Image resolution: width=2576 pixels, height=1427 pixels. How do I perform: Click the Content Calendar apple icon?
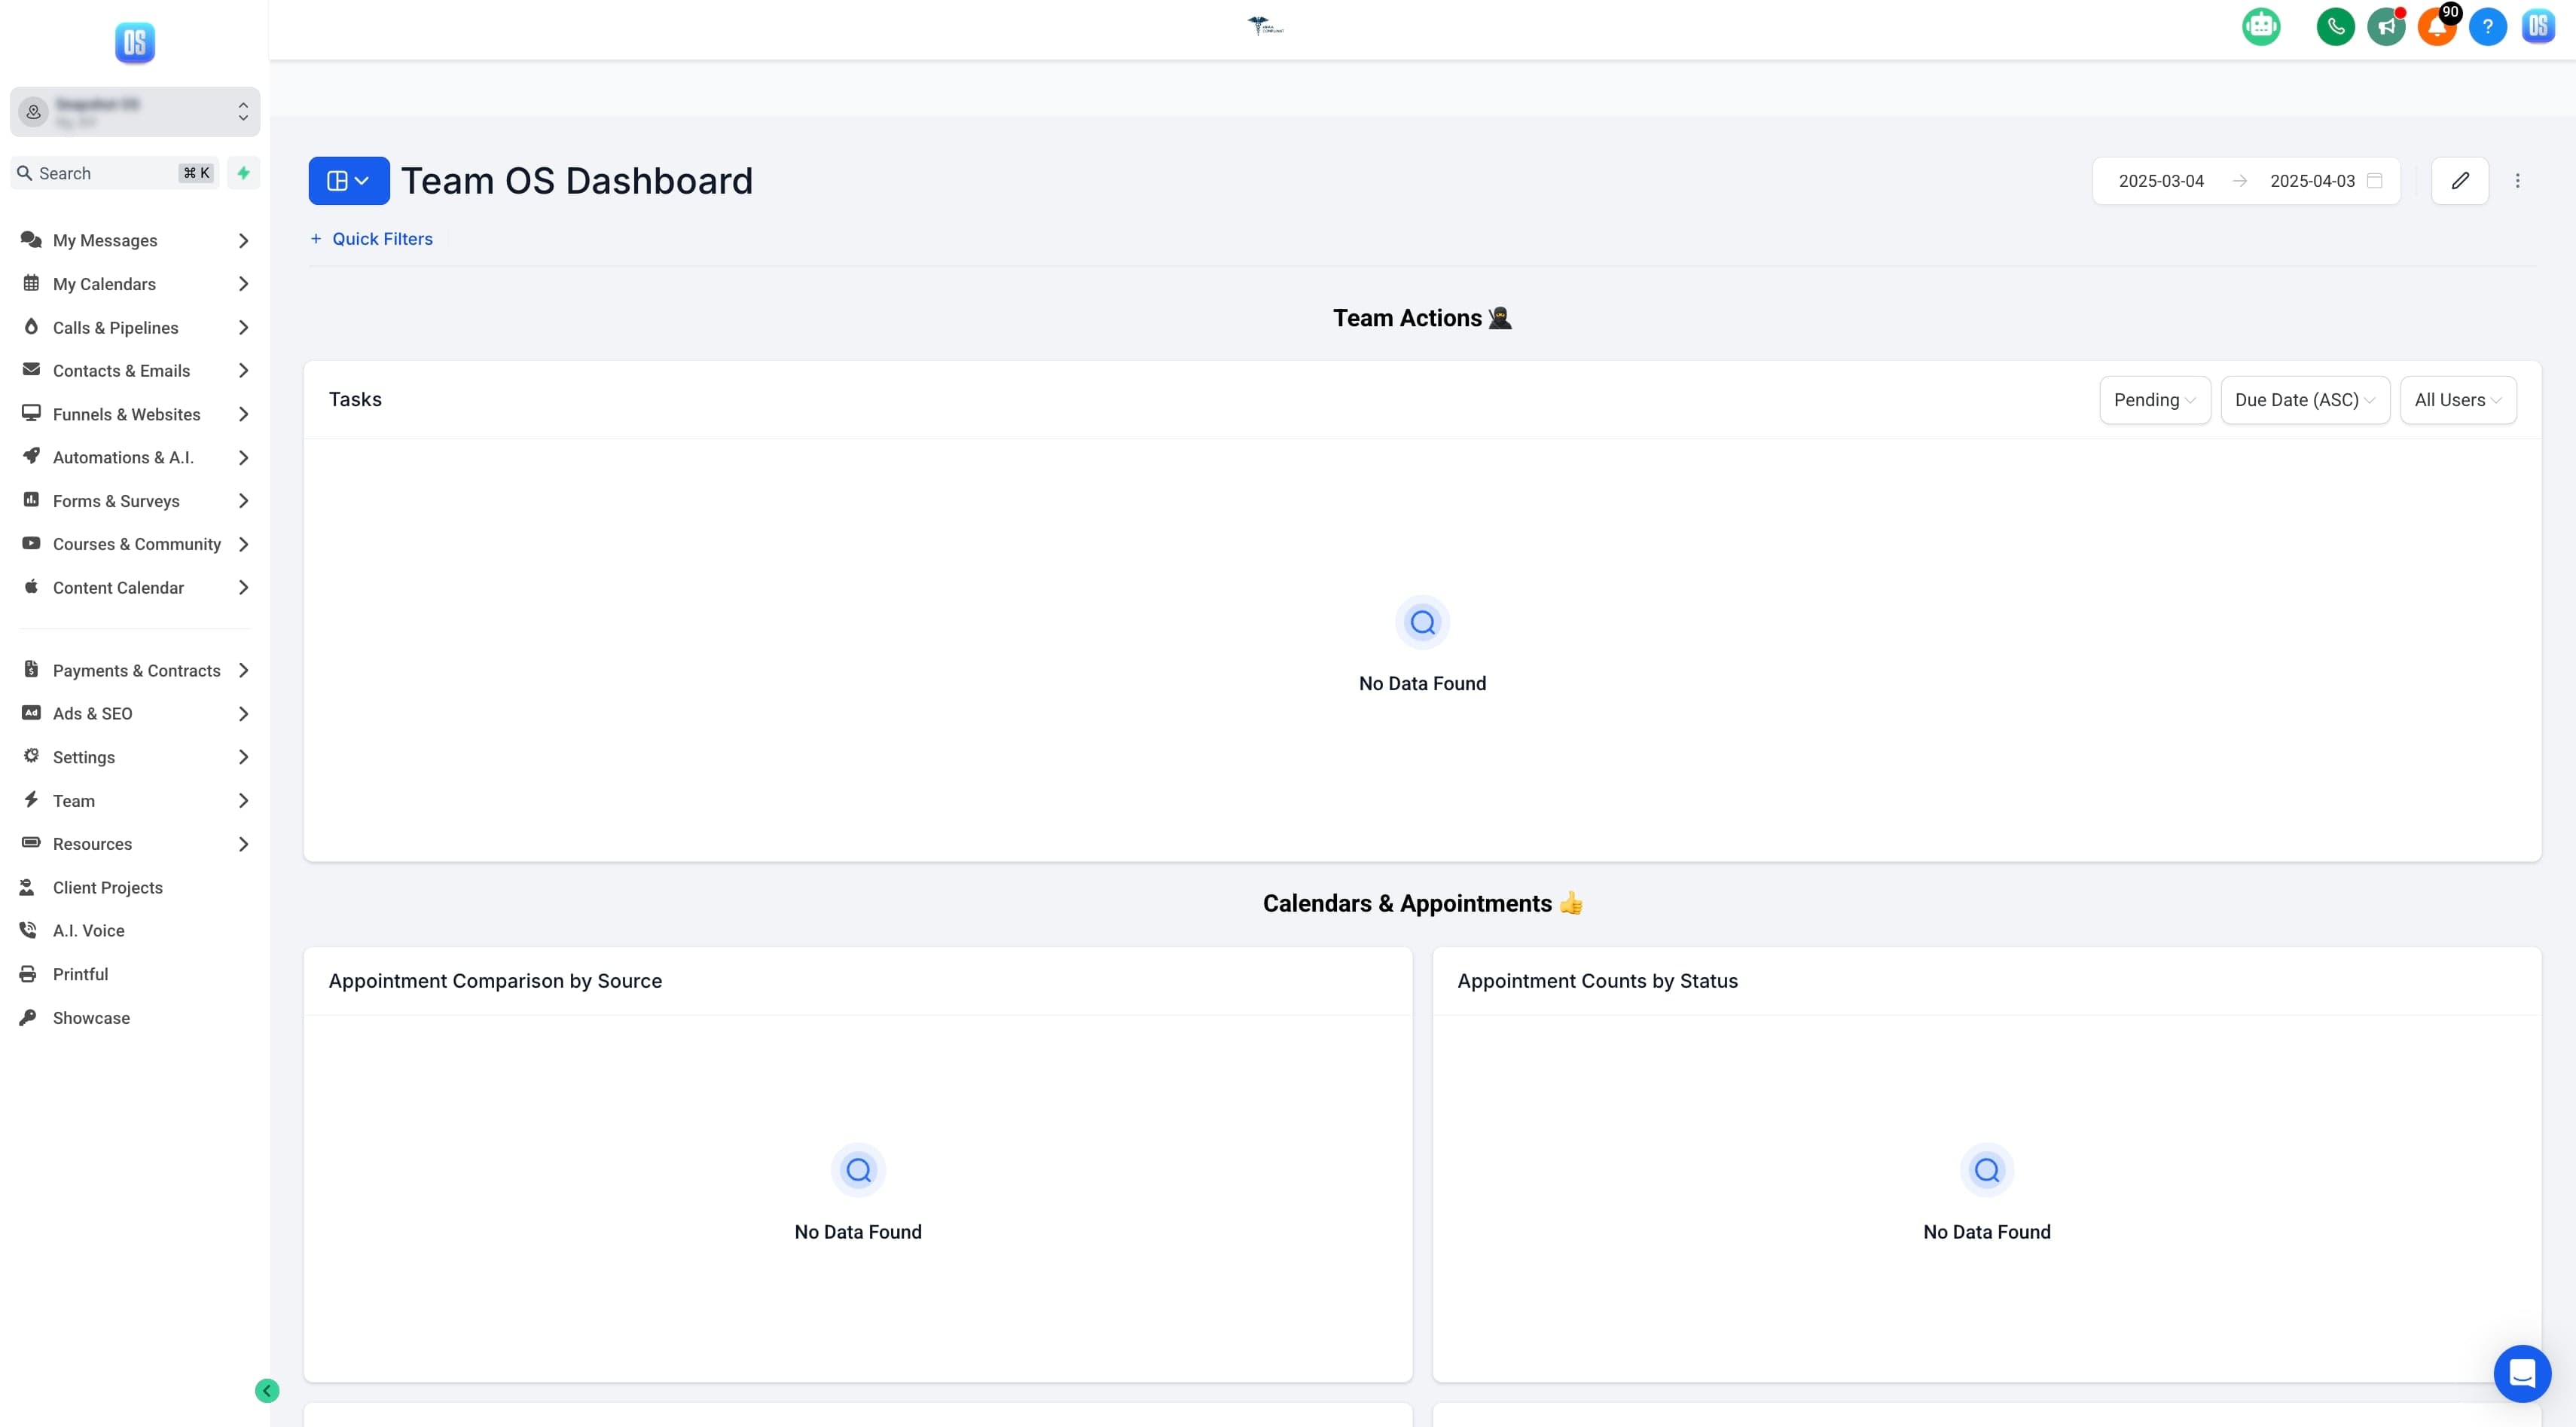(x=31, y=587)
